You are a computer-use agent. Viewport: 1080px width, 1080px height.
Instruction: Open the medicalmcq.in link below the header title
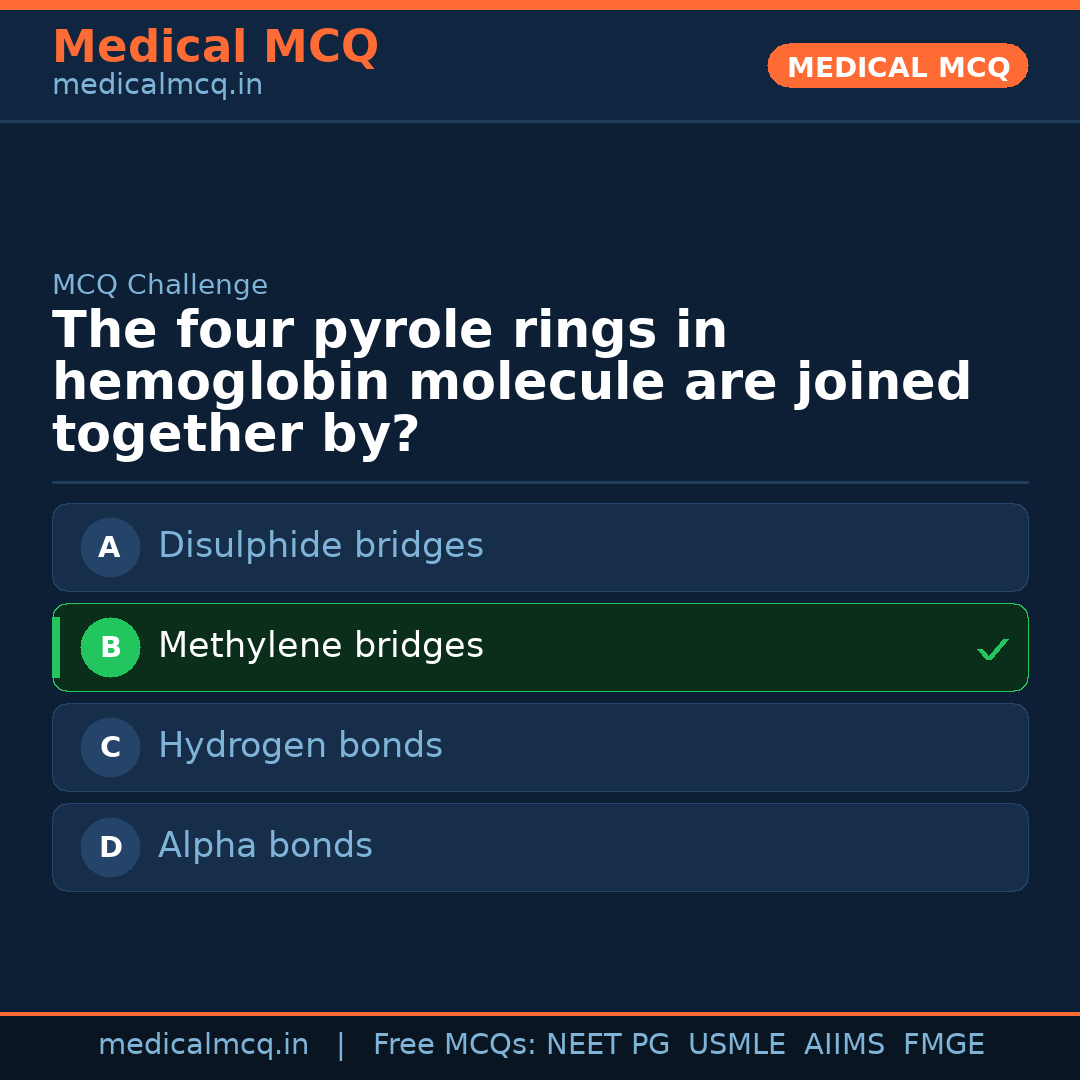pos(157,86)
